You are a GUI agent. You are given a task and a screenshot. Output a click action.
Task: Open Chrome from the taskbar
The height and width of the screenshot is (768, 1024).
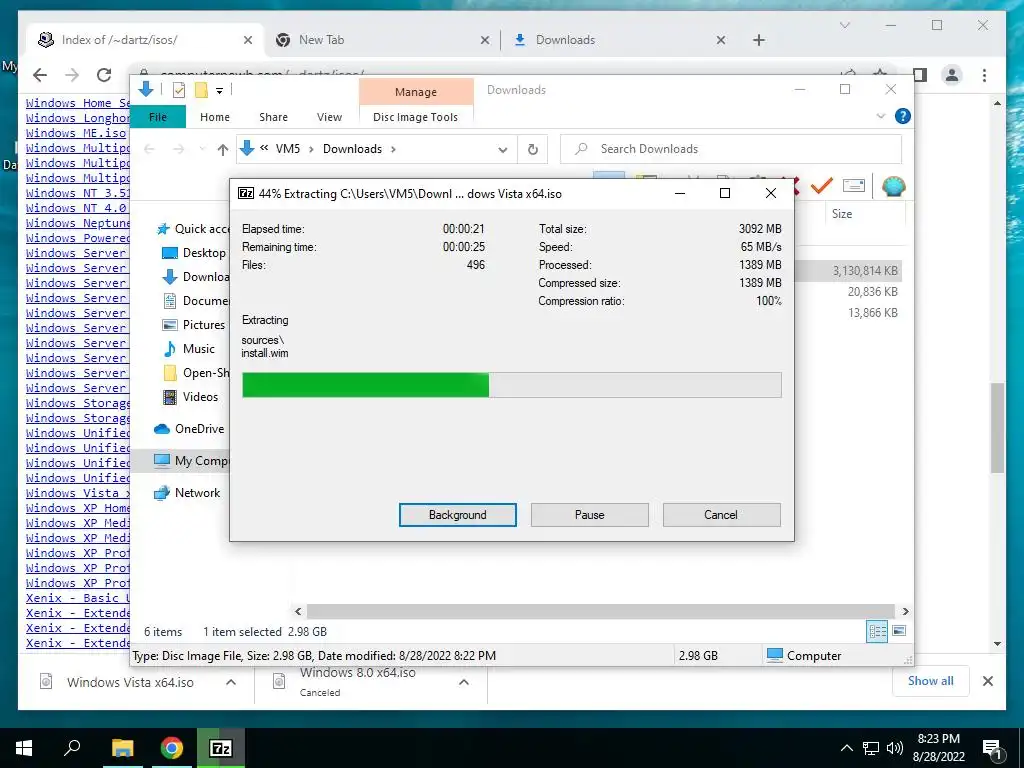171,748
